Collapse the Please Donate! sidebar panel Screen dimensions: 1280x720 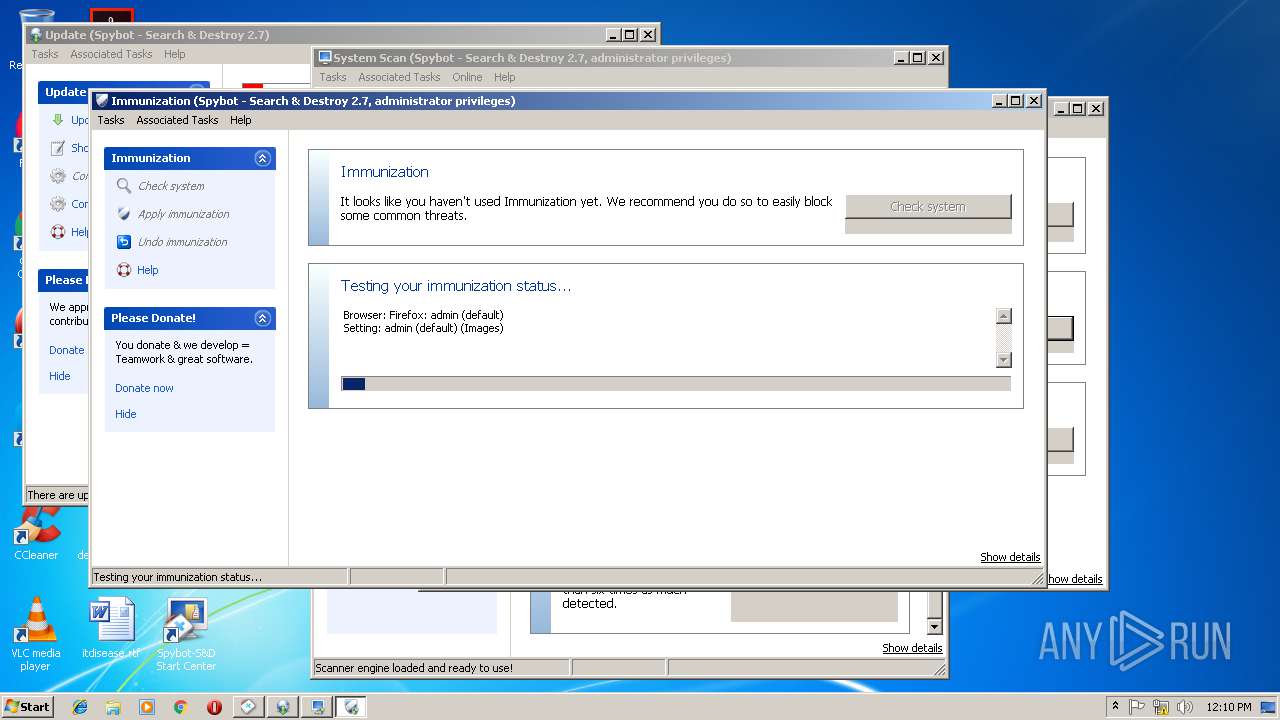pyautogui.click(x=262, y=318)
